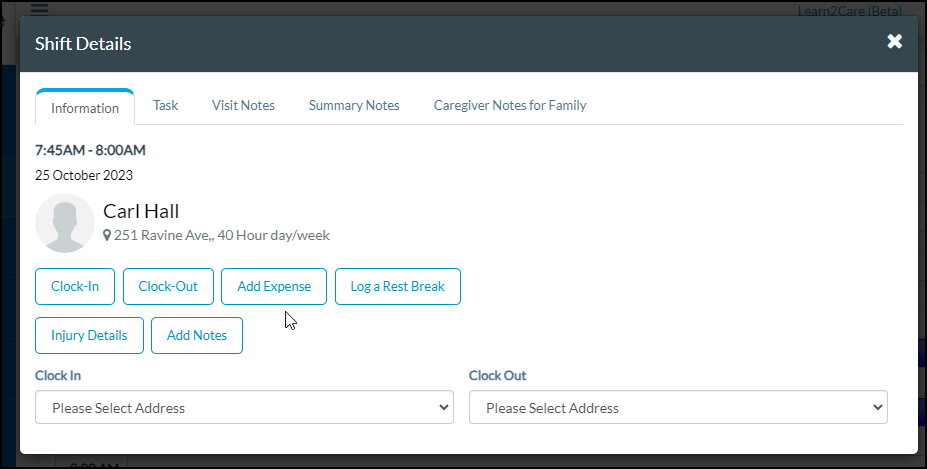The width and height of the screenshot is (927, 469).
Task: Click the Clock-Out button
Action: pyautogui.click(x=168, y=286)
